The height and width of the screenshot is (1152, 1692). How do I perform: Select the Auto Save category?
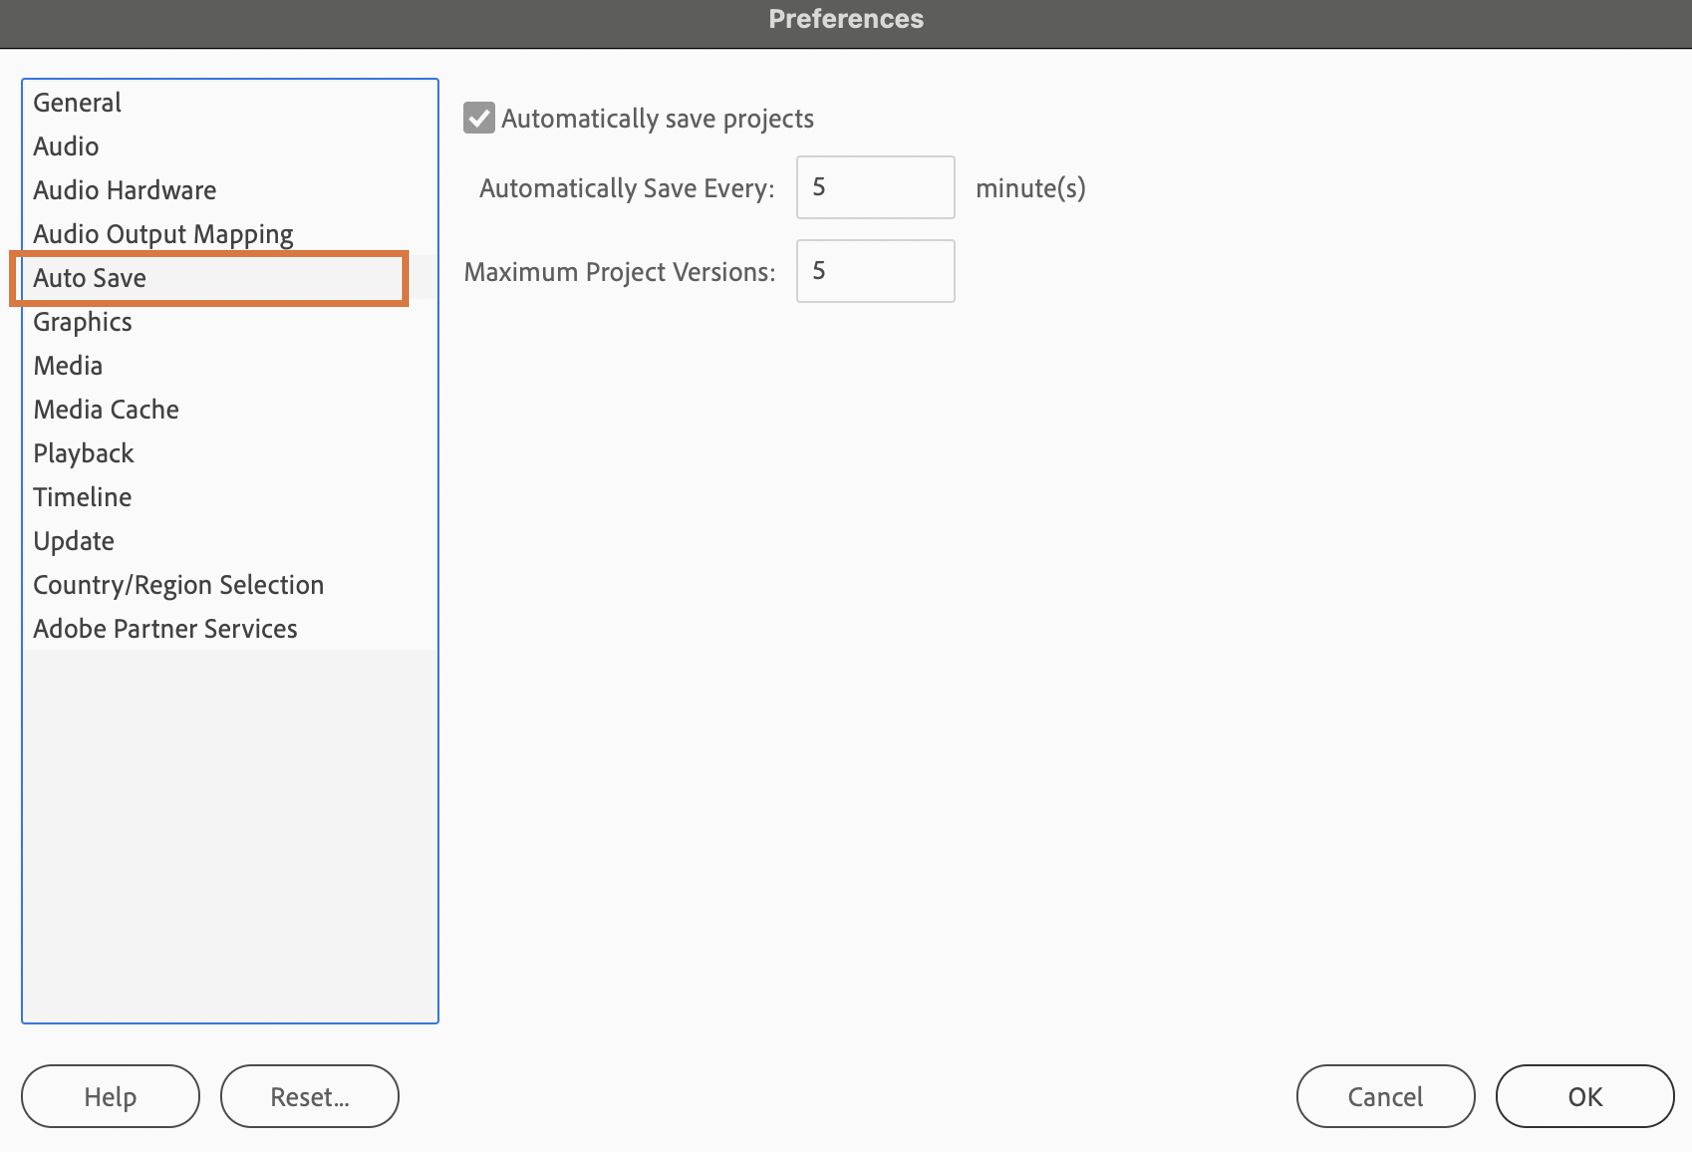coord(90,278)
